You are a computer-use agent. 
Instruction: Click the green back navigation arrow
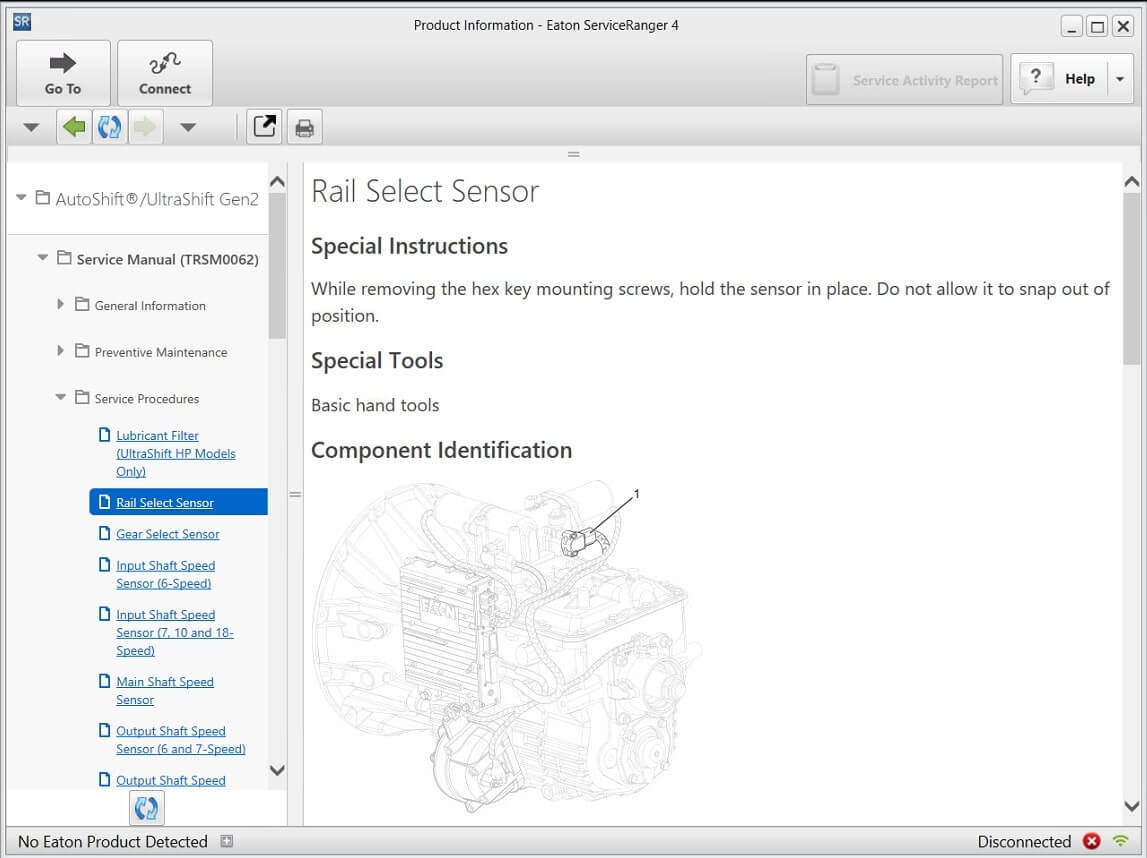(74, 127)
